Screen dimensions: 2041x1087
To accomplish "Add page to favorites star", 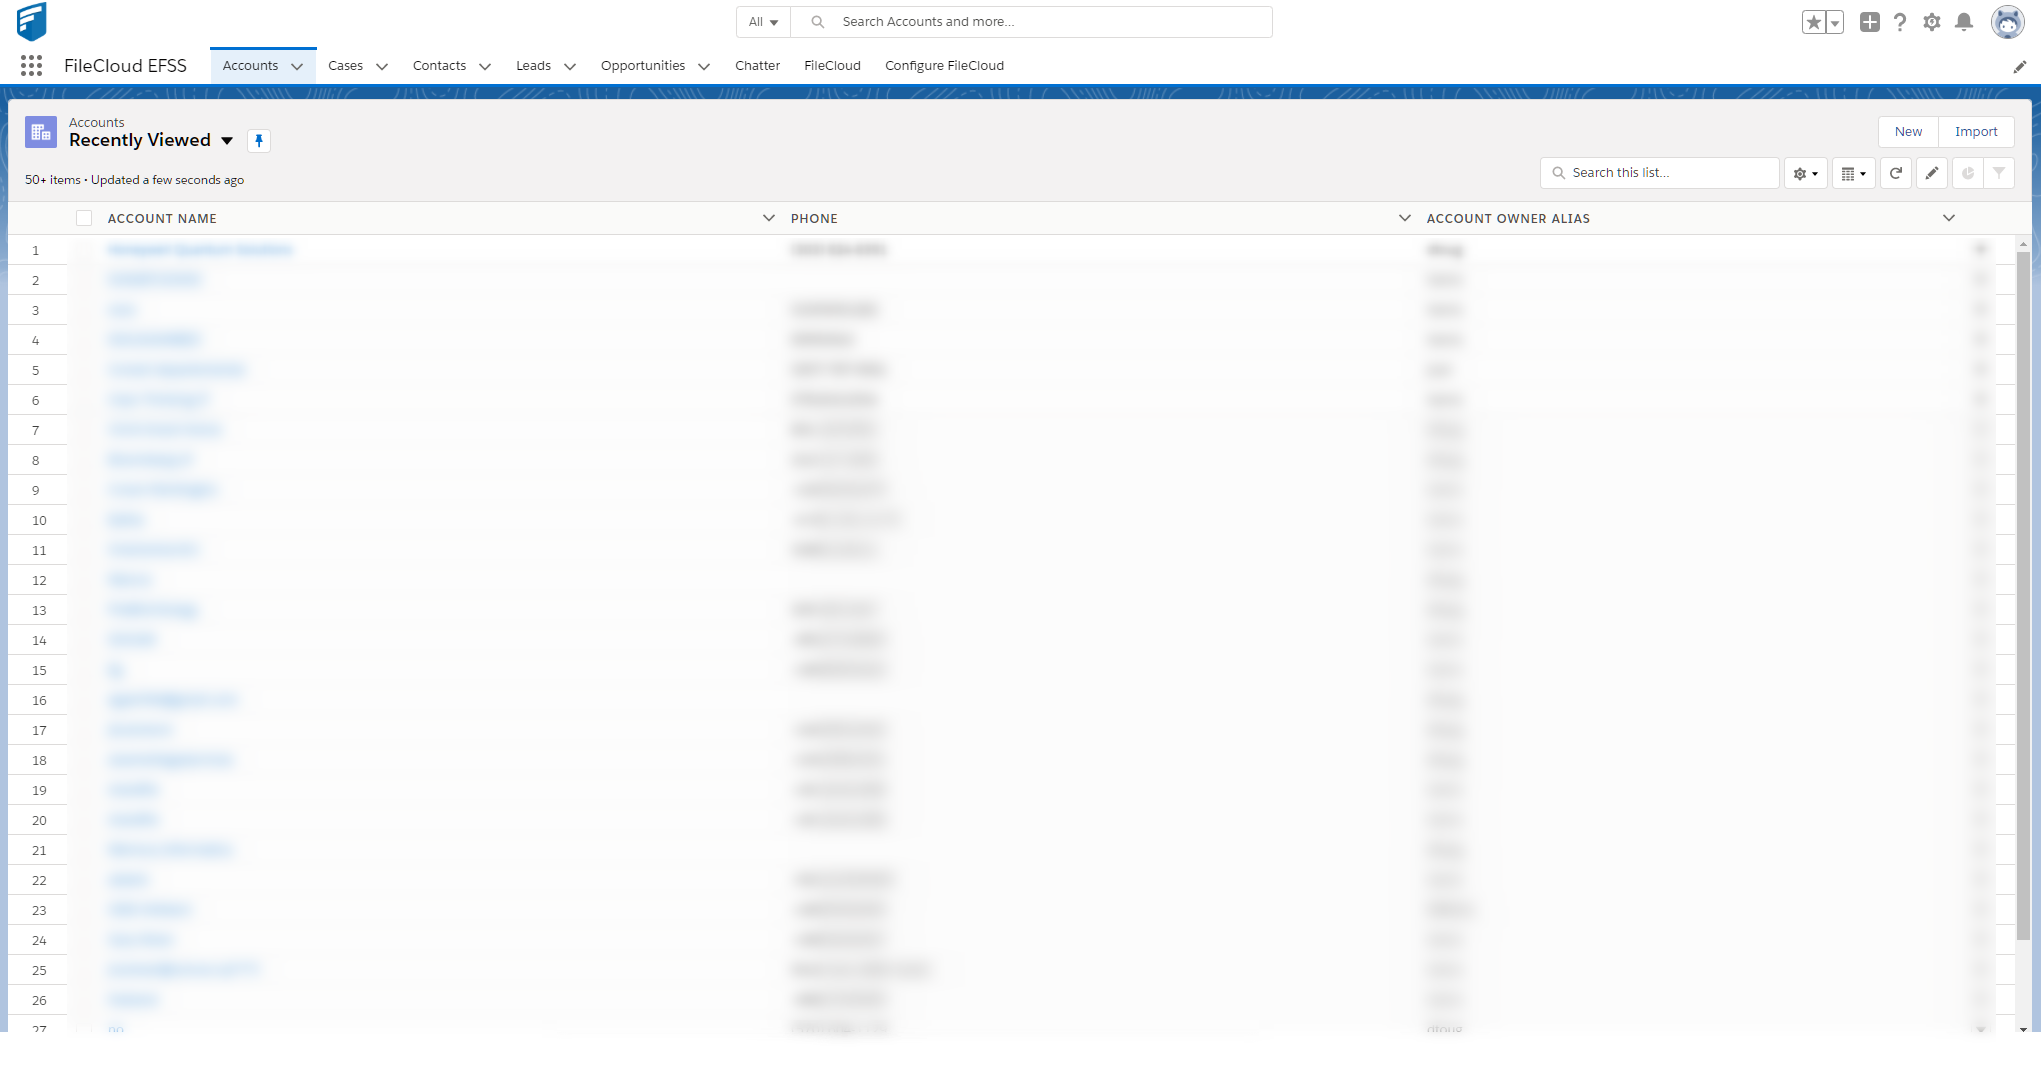I will (1813, 22).
